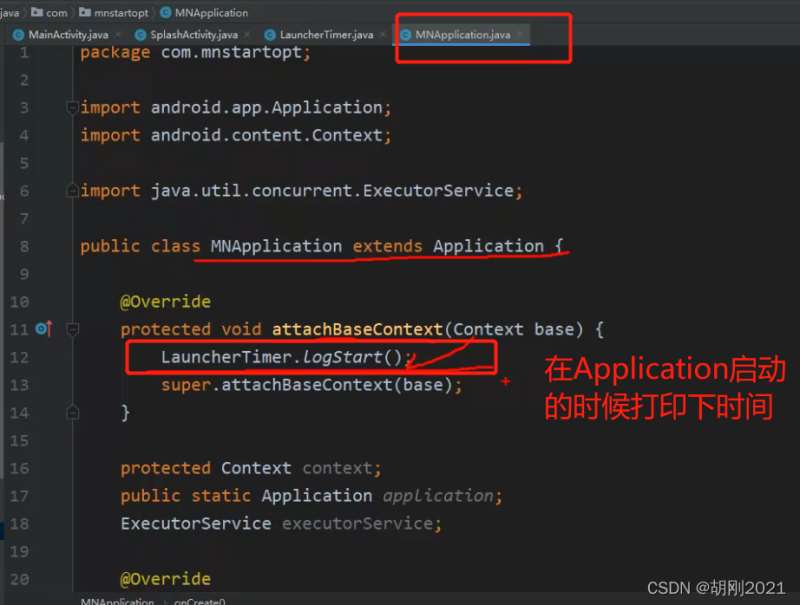Collapse the attachBaseContext method fold at line 11
Screen dimensions: 800x605
[72, 330]
